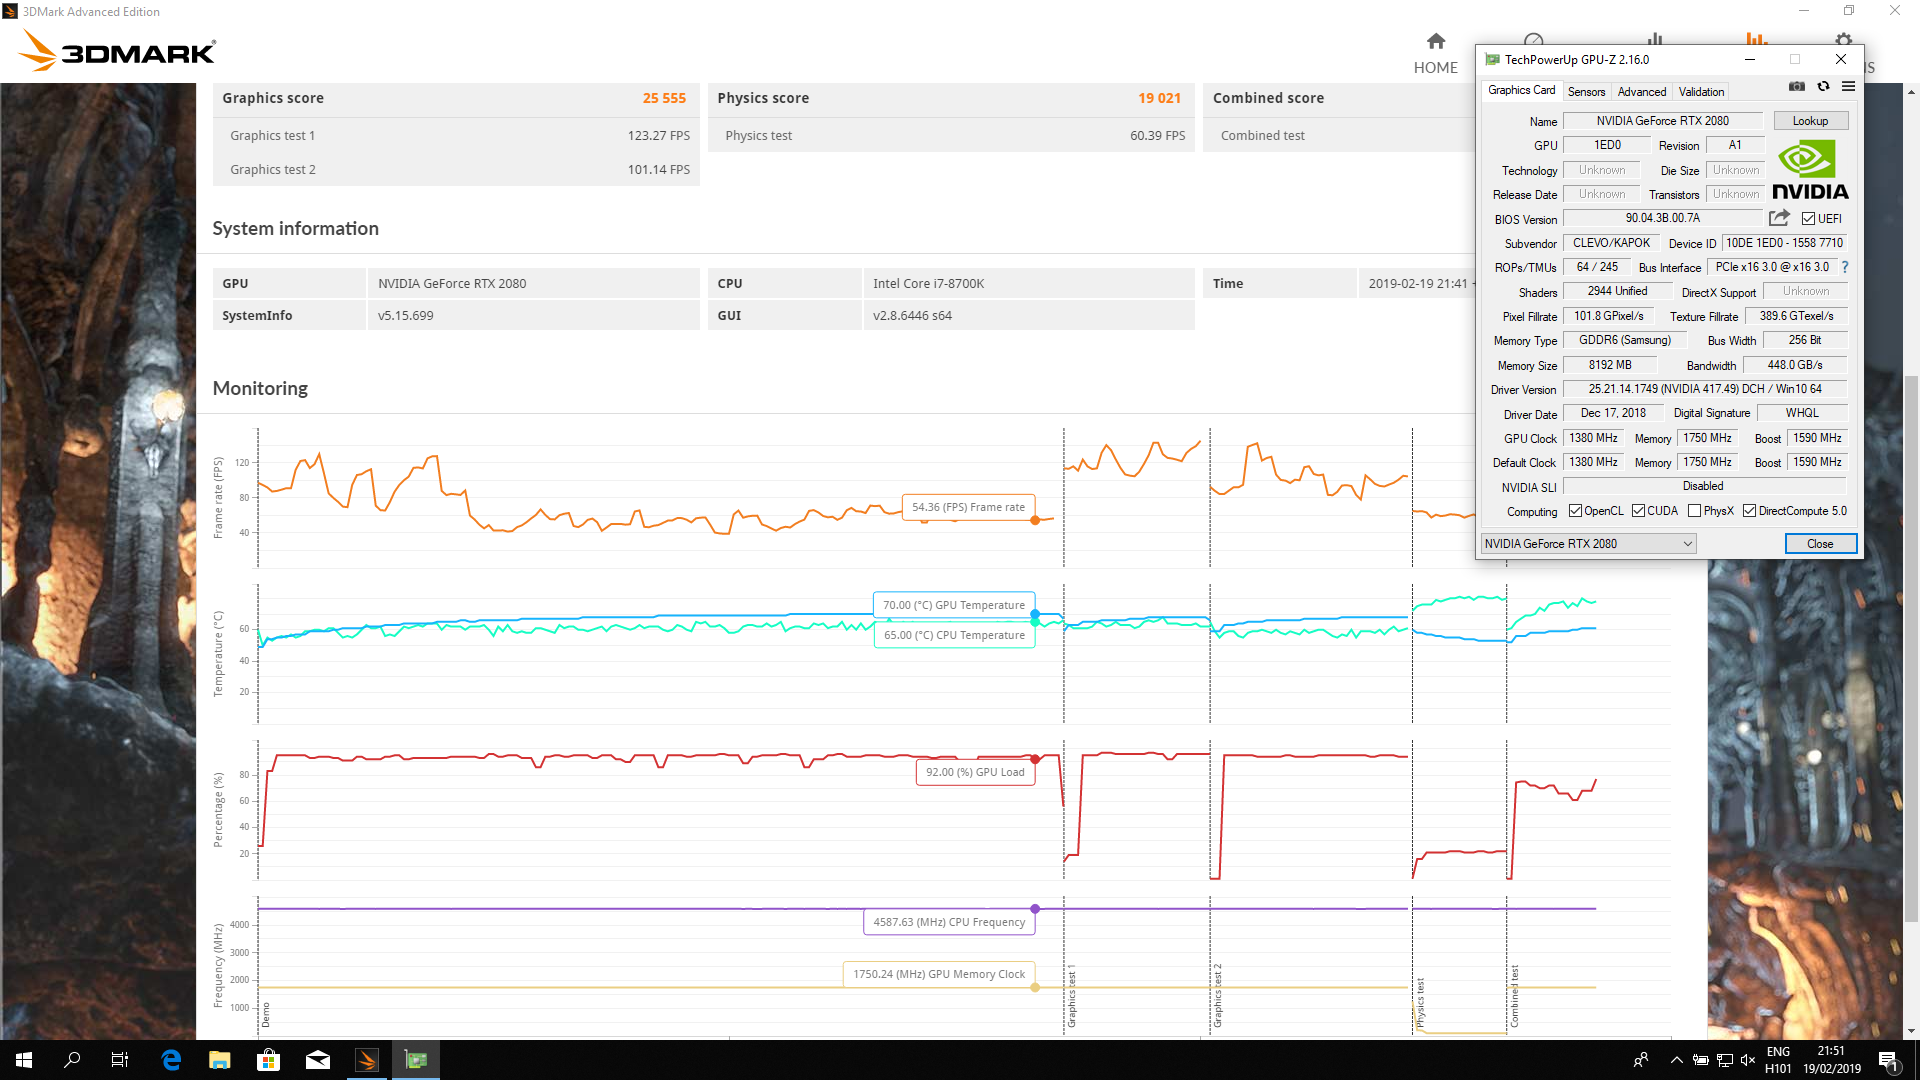Image resolution: width=1920 pixels, height=1080 pixels.
Task: Toggle the CUDA checkbox
Action: click(x=1638, y=511)
